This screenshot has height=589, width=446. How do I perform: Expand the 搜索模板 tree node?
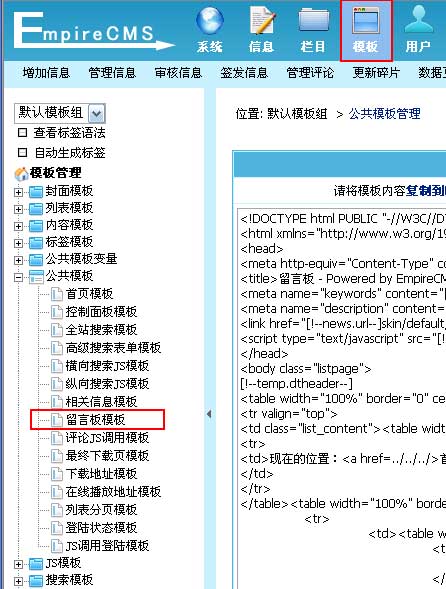(18, 581)
